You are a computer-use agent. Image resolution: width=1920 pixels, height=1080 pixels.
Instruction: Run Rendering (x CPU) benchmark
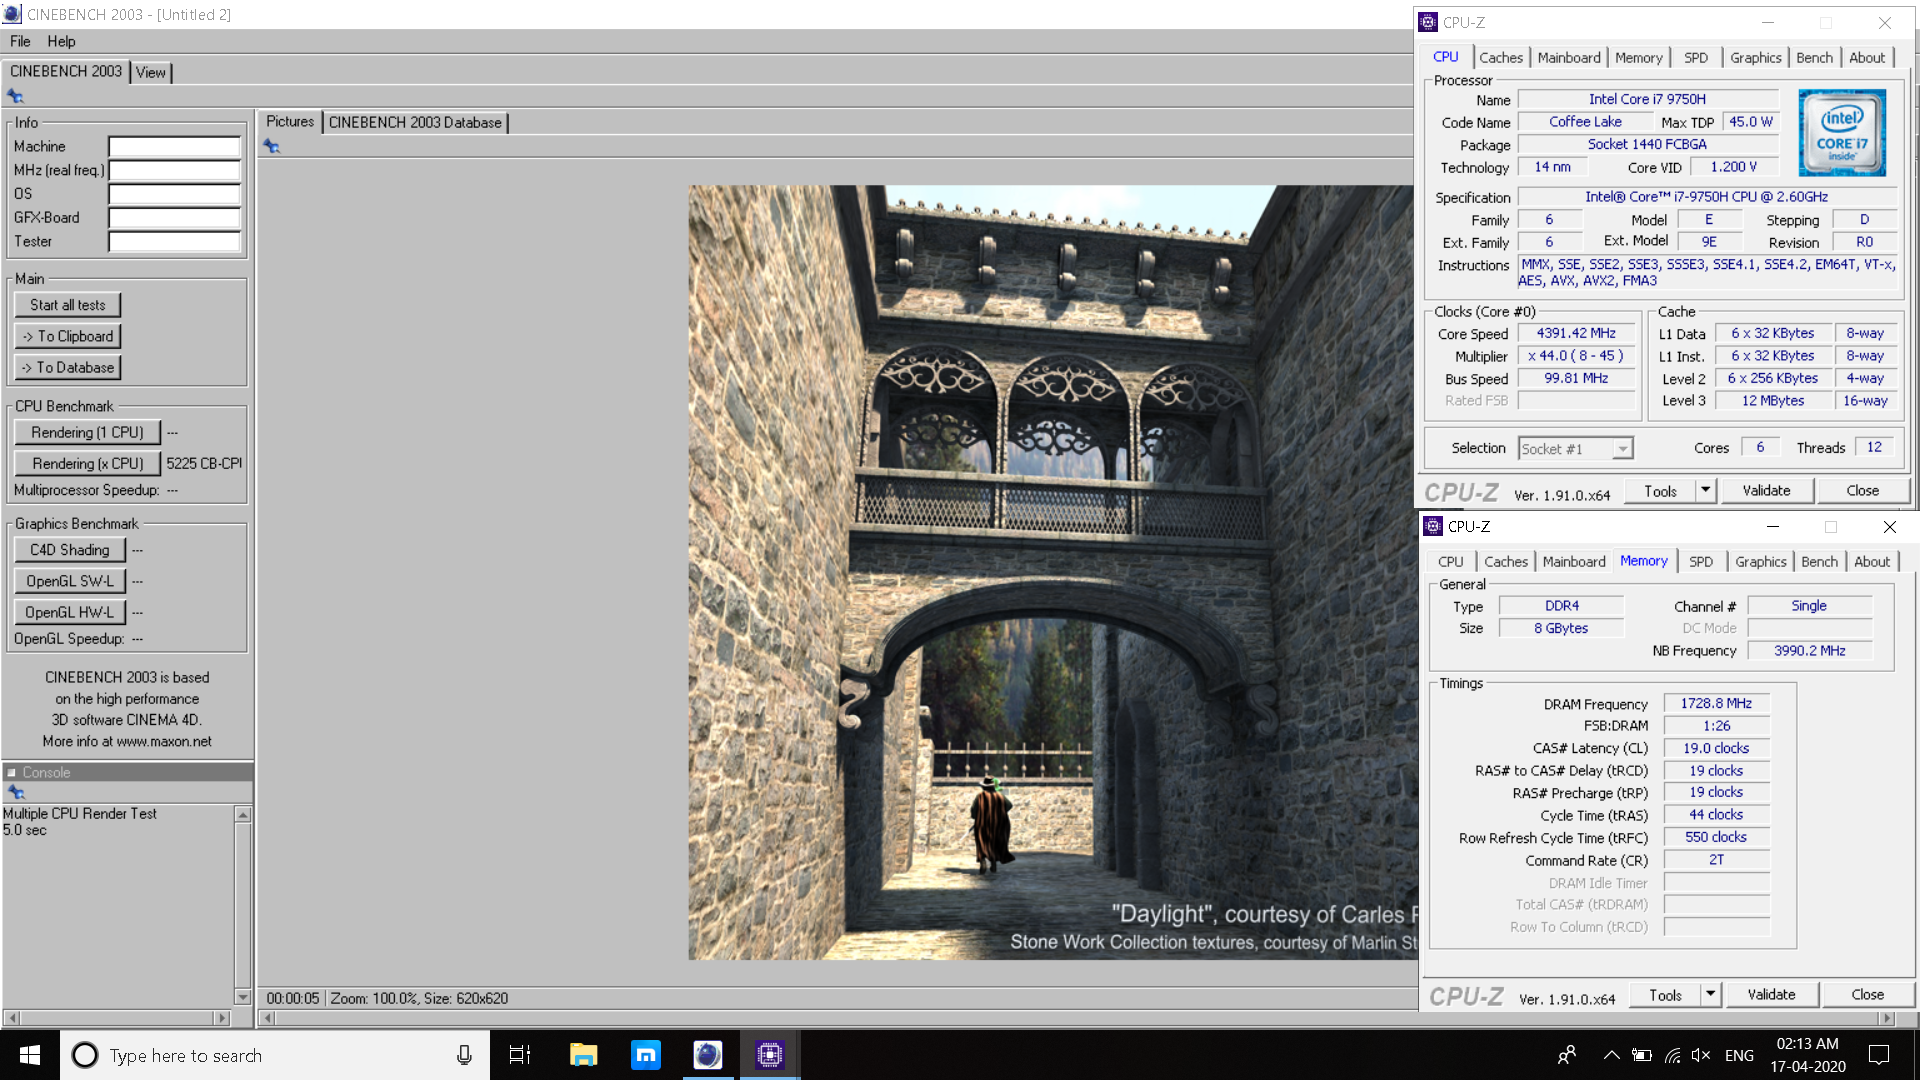click(x=87, y=463)
